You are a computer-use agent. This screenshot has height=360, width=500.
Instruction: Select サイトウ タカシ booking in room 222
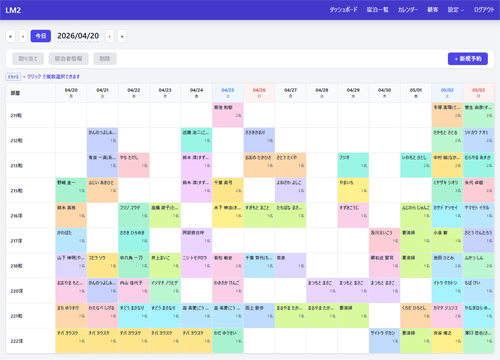point(384,340)
